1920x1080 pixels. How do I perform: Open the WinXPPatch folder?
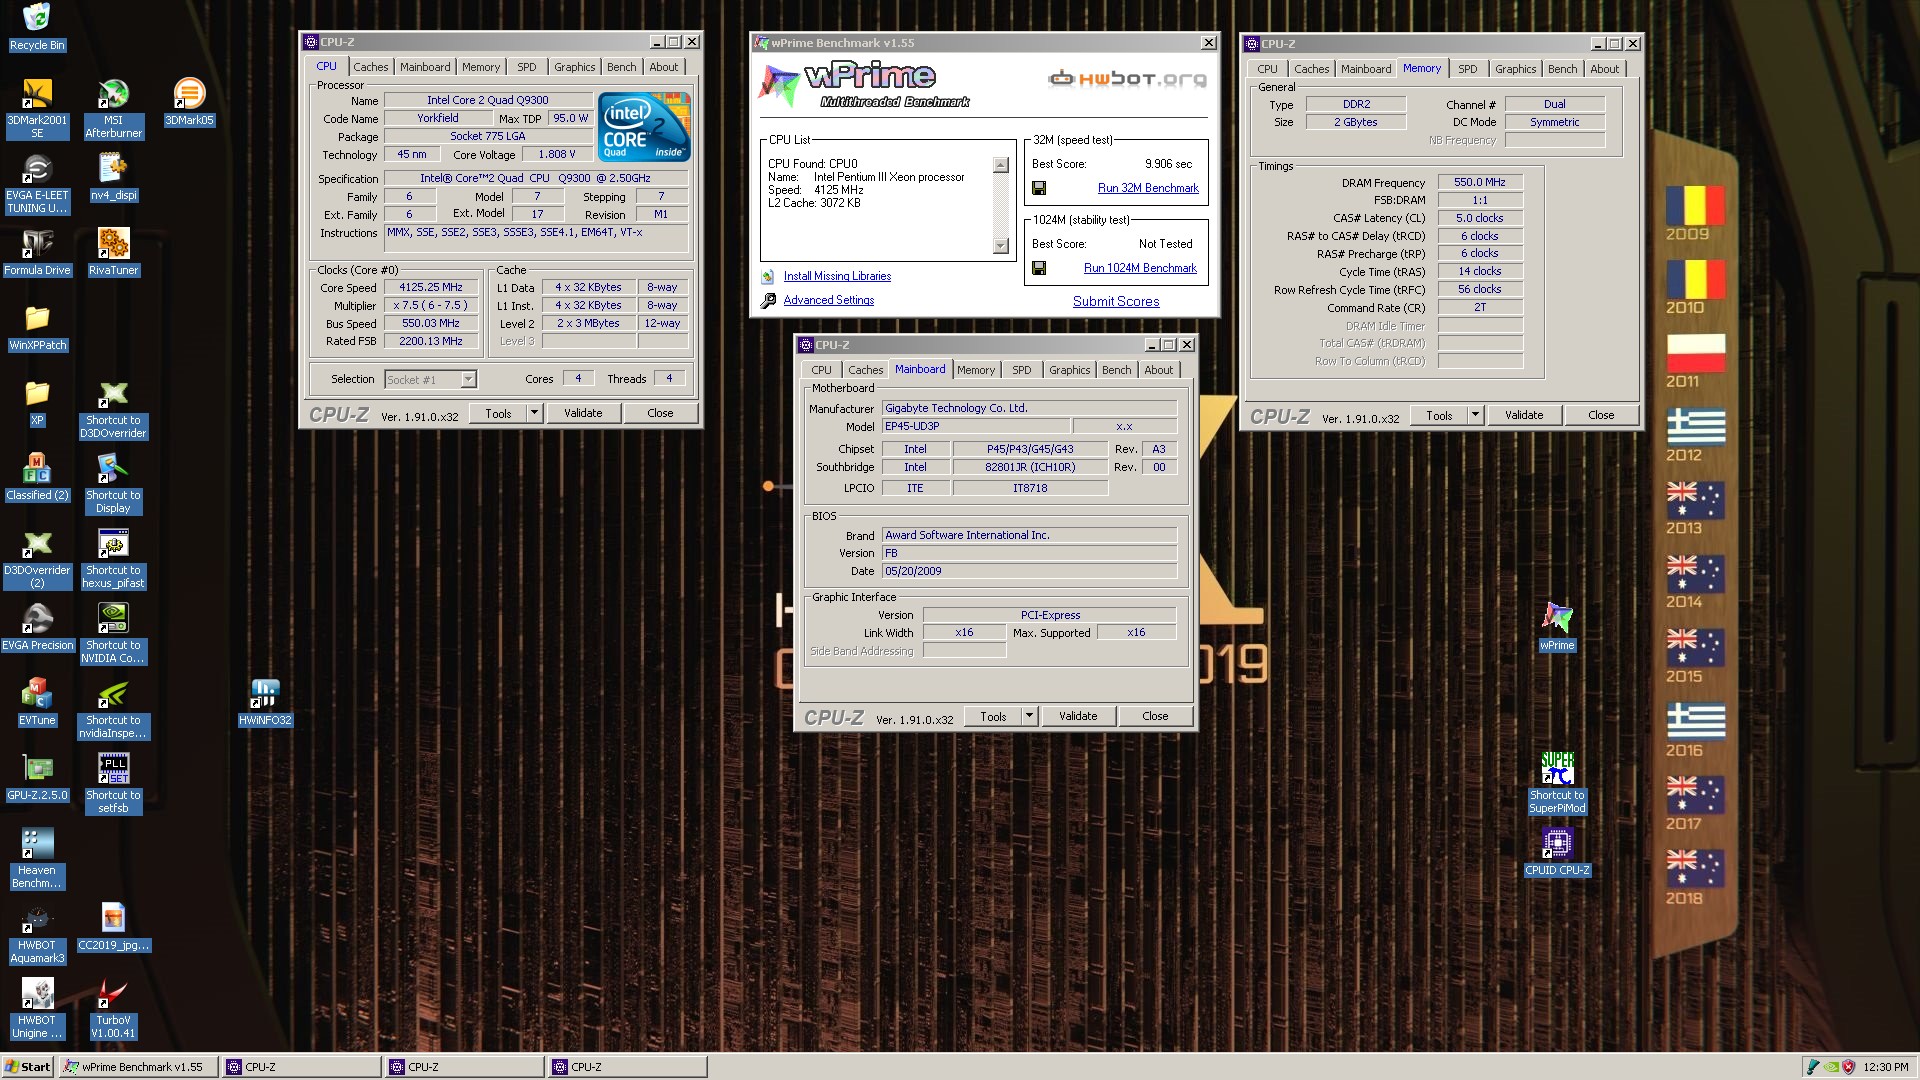click(x=37, y=327)
